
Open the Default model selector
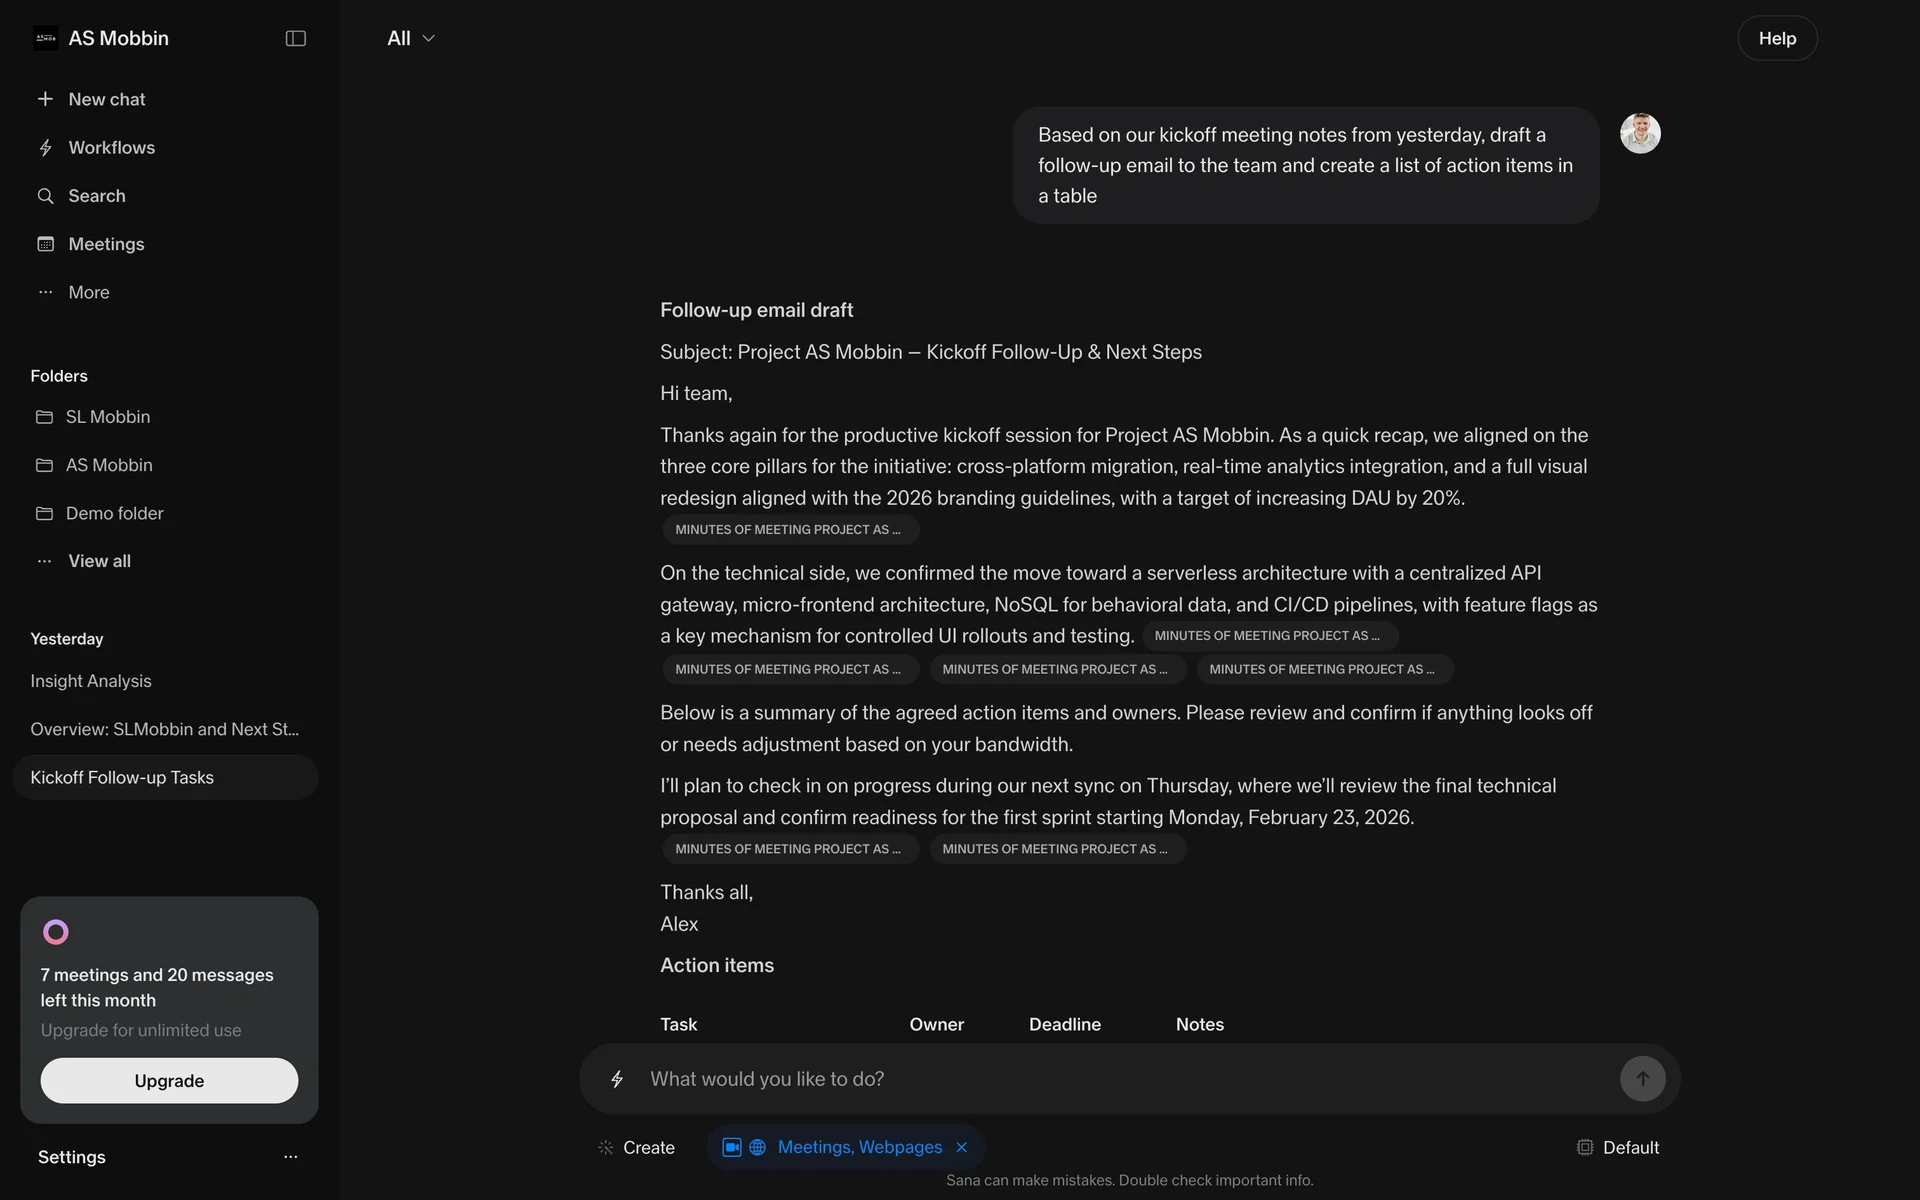point(1618,1147)
